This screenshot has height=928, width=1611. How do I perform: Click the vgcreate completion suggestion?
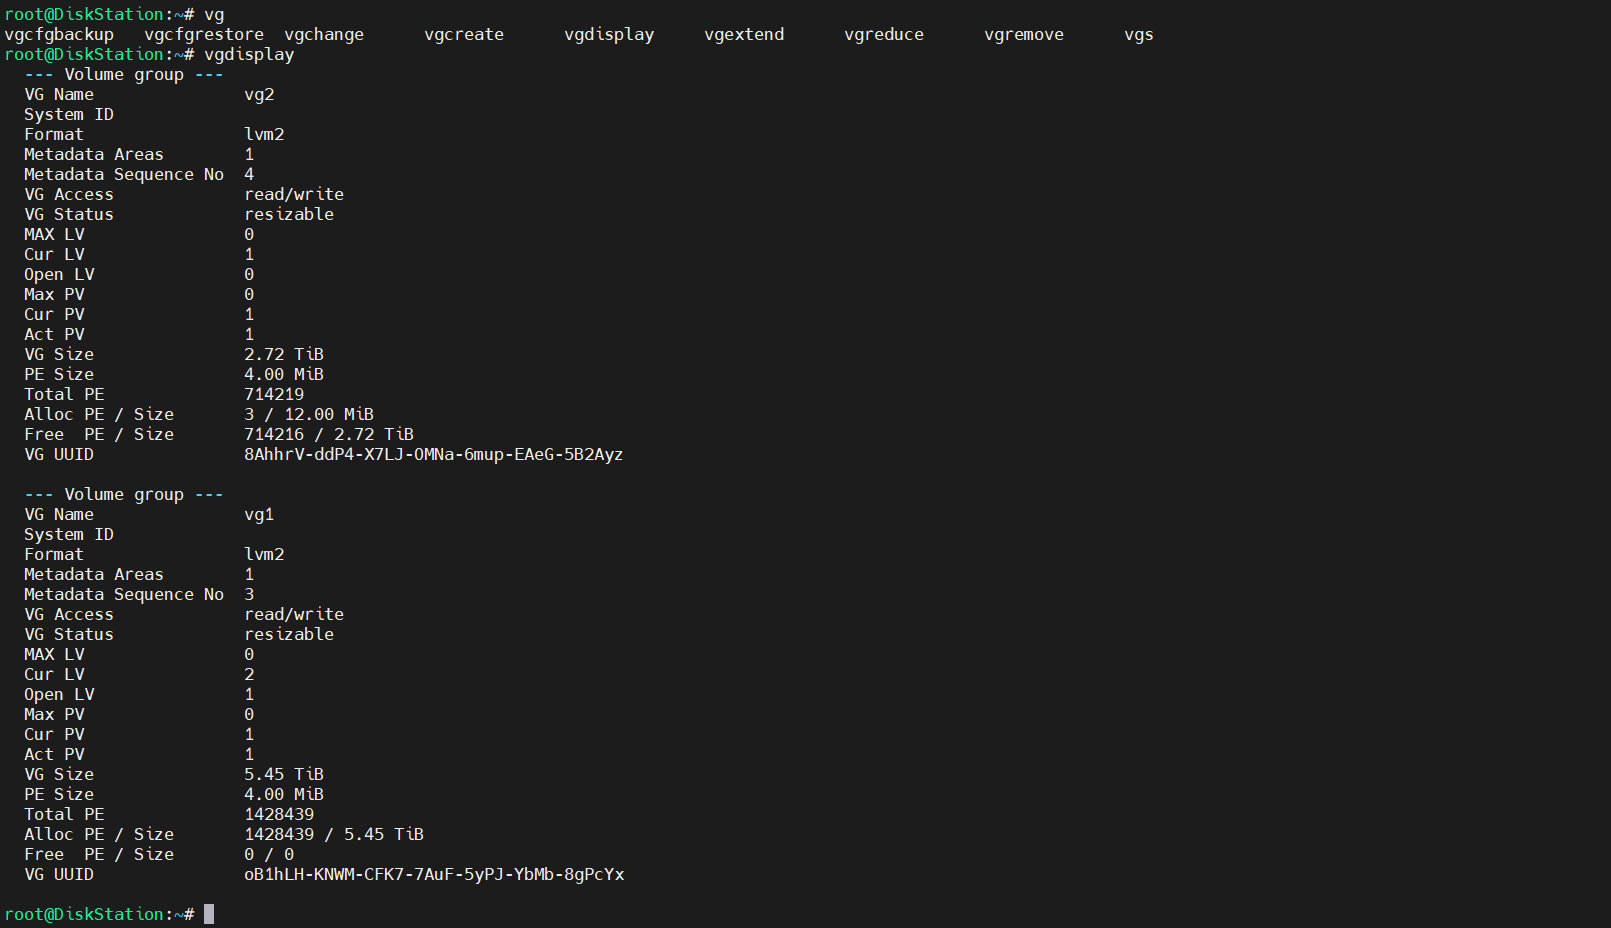pyautogui.click(x=464, y=34)
